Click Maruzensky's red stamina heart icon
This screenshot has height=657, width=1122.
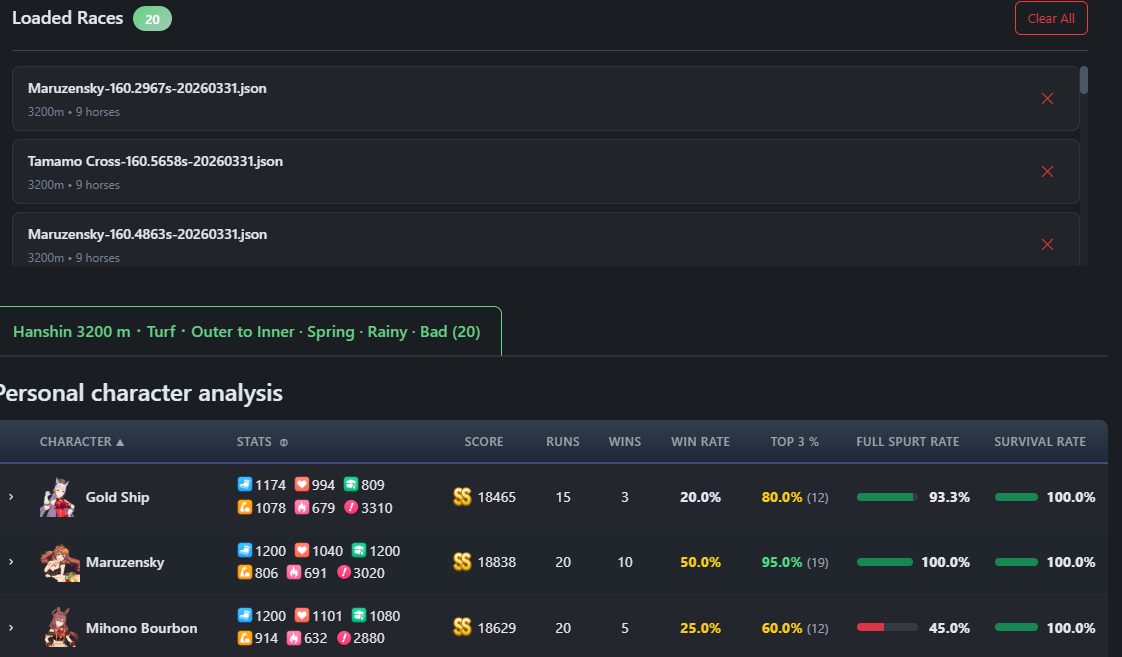tap(302, 550)
